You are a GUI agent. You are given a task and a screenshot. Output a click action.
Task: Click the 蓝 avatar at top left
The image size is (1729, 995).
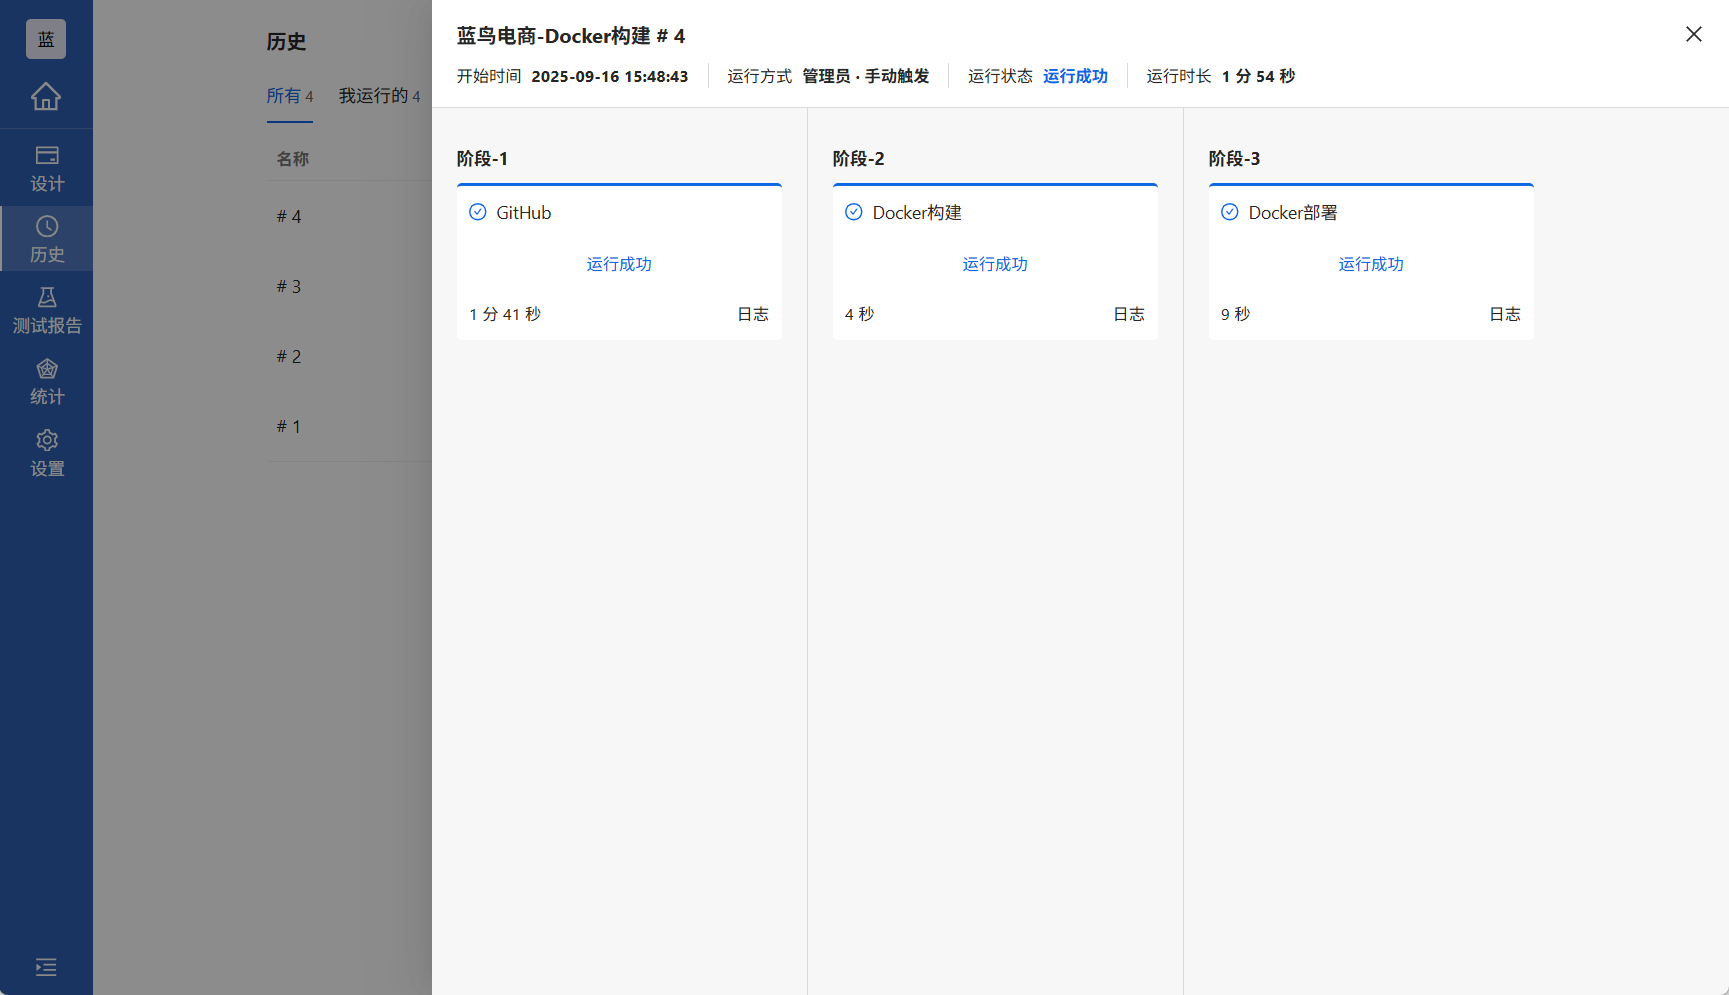pos(45,39)
